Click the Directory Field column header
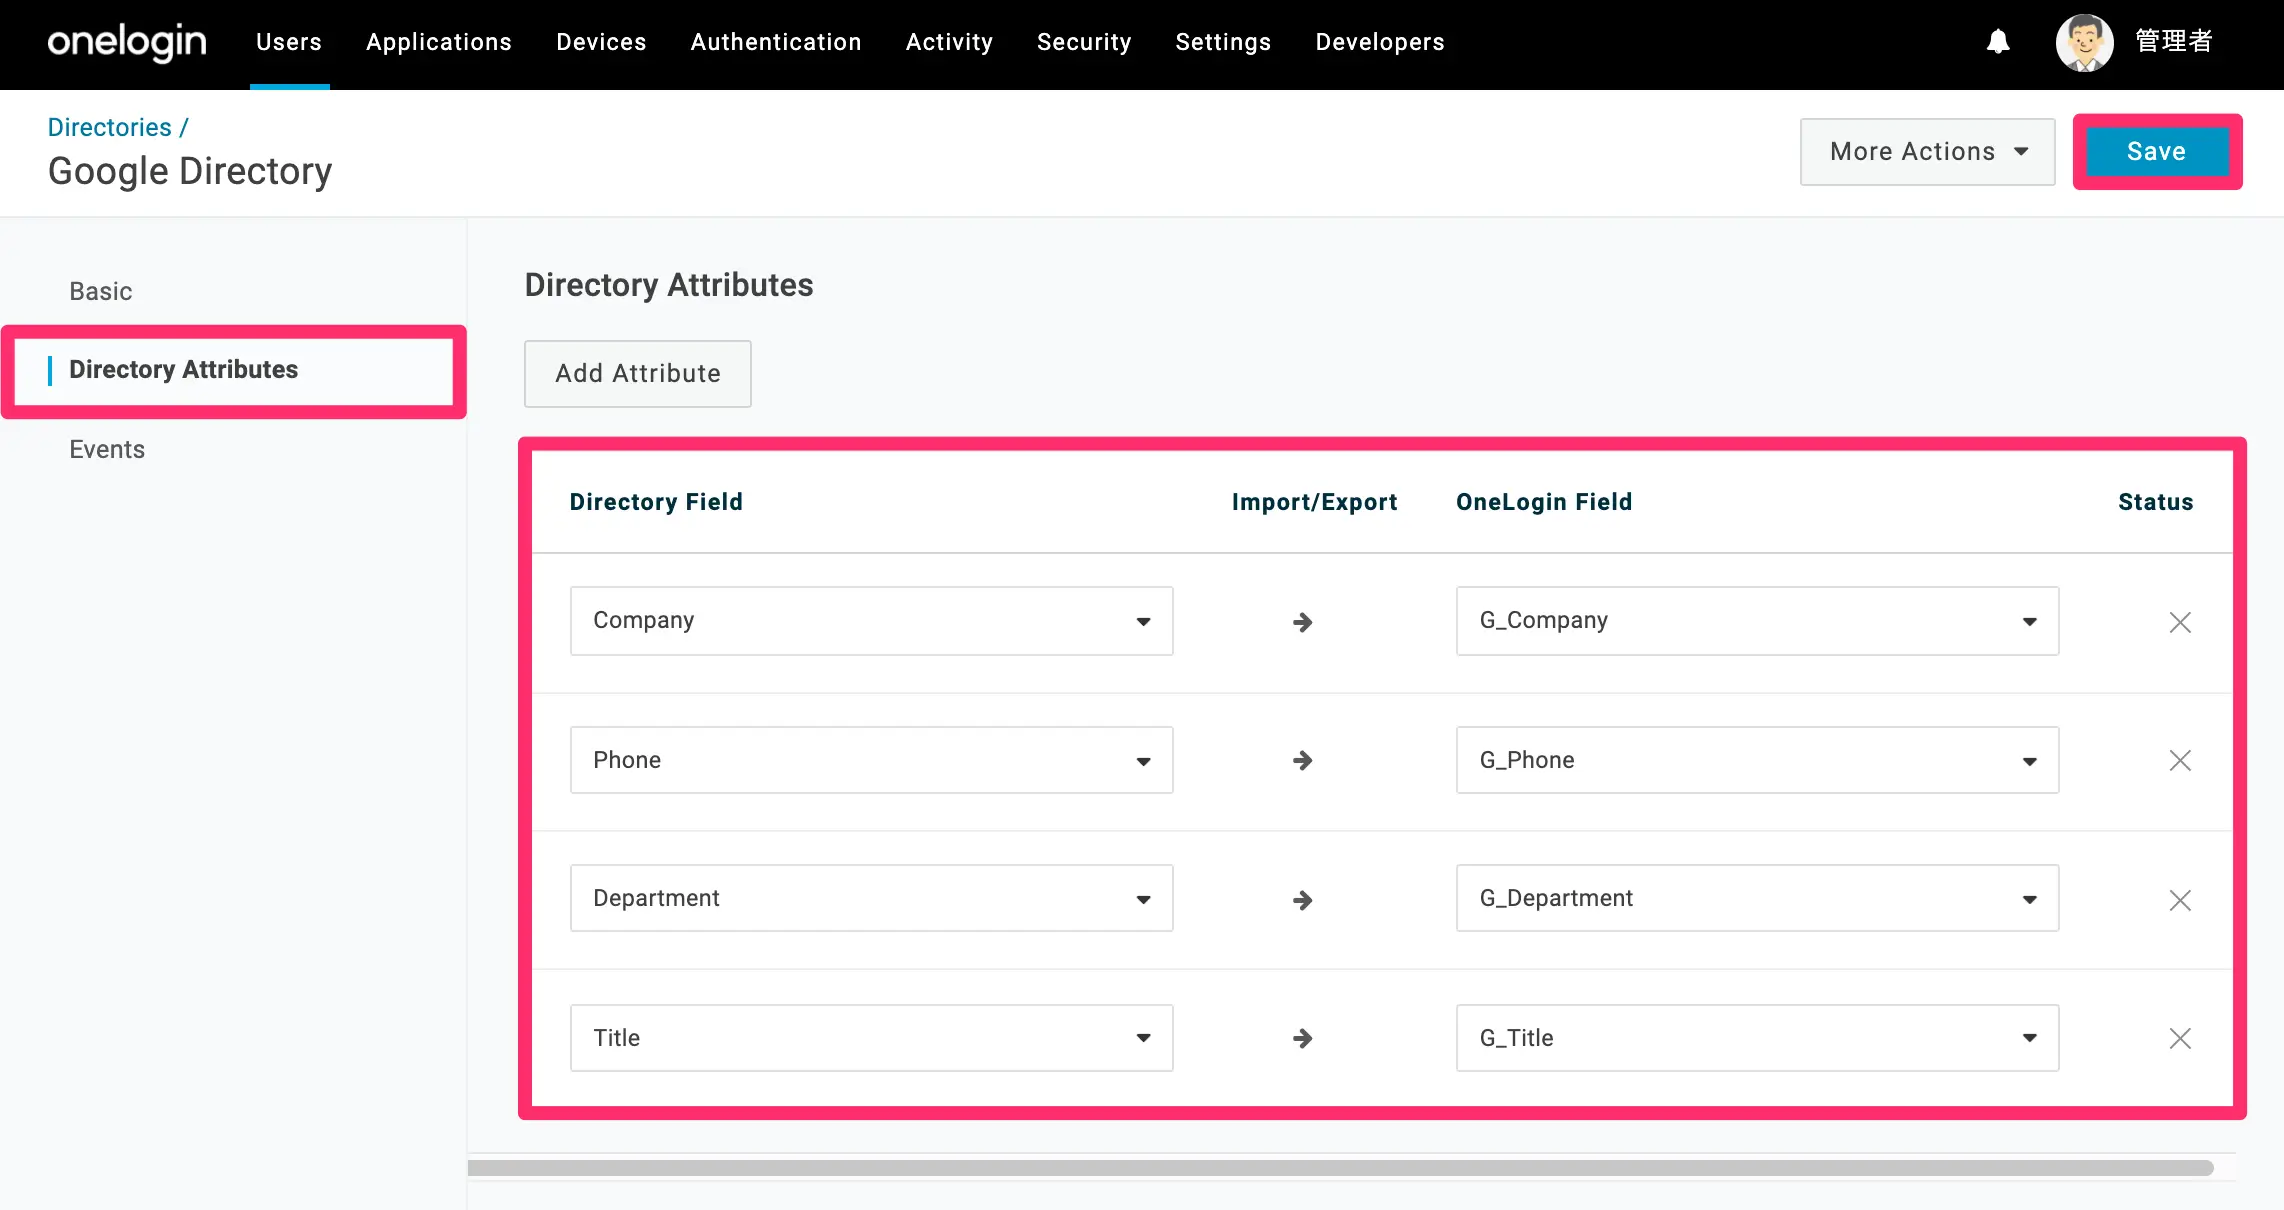 click(656, 502)
